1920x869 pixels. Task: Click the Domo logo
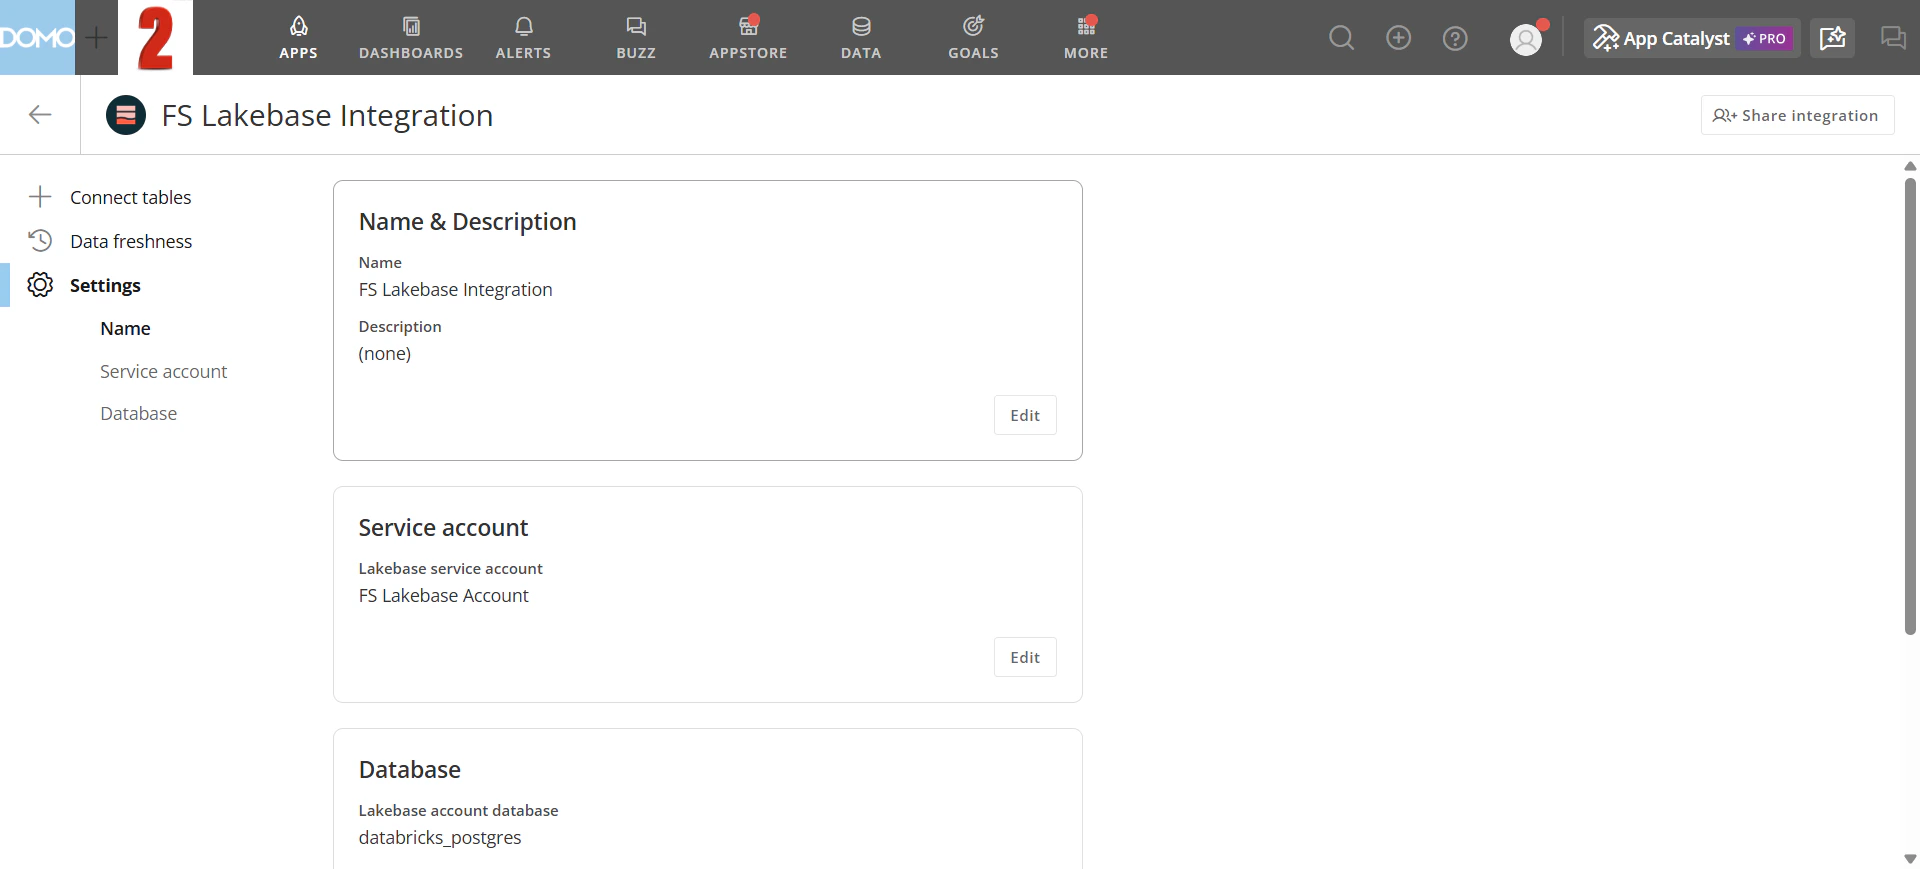click(37, 37)
